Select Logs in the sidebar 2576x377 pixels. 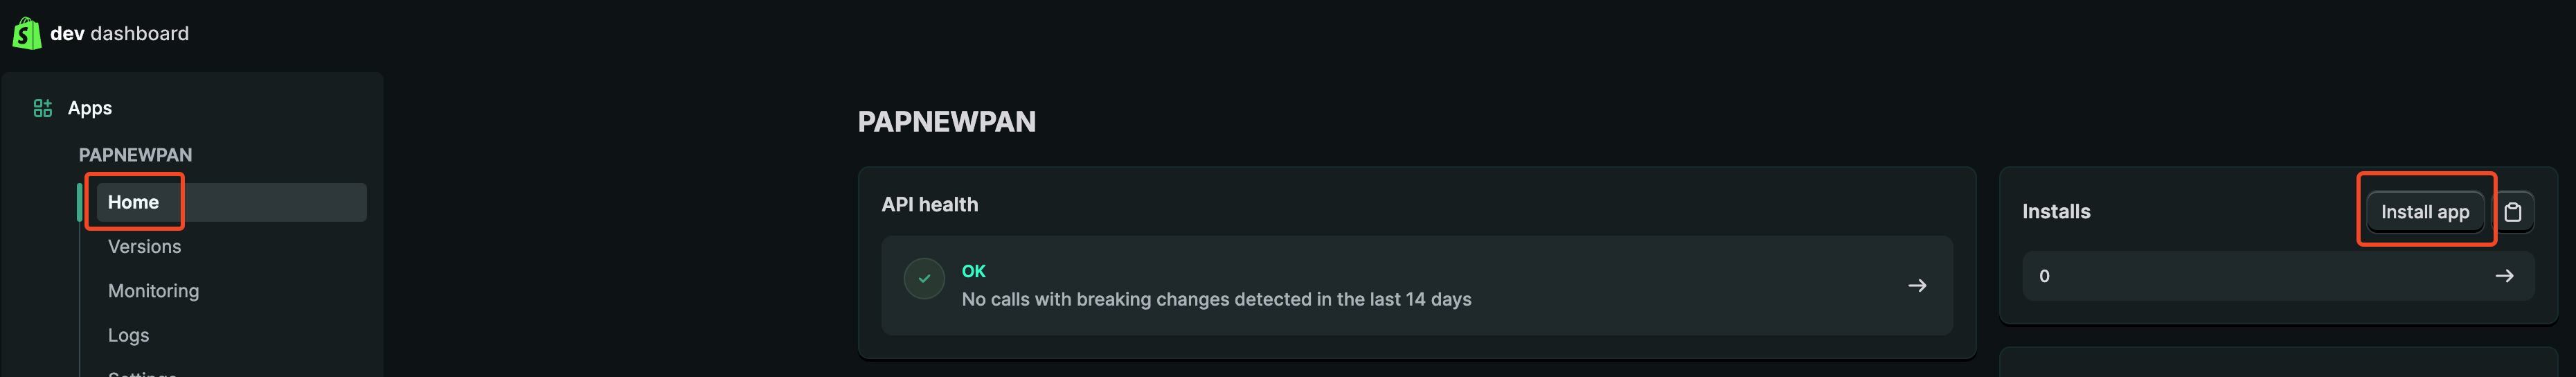(x=128, y=335)
